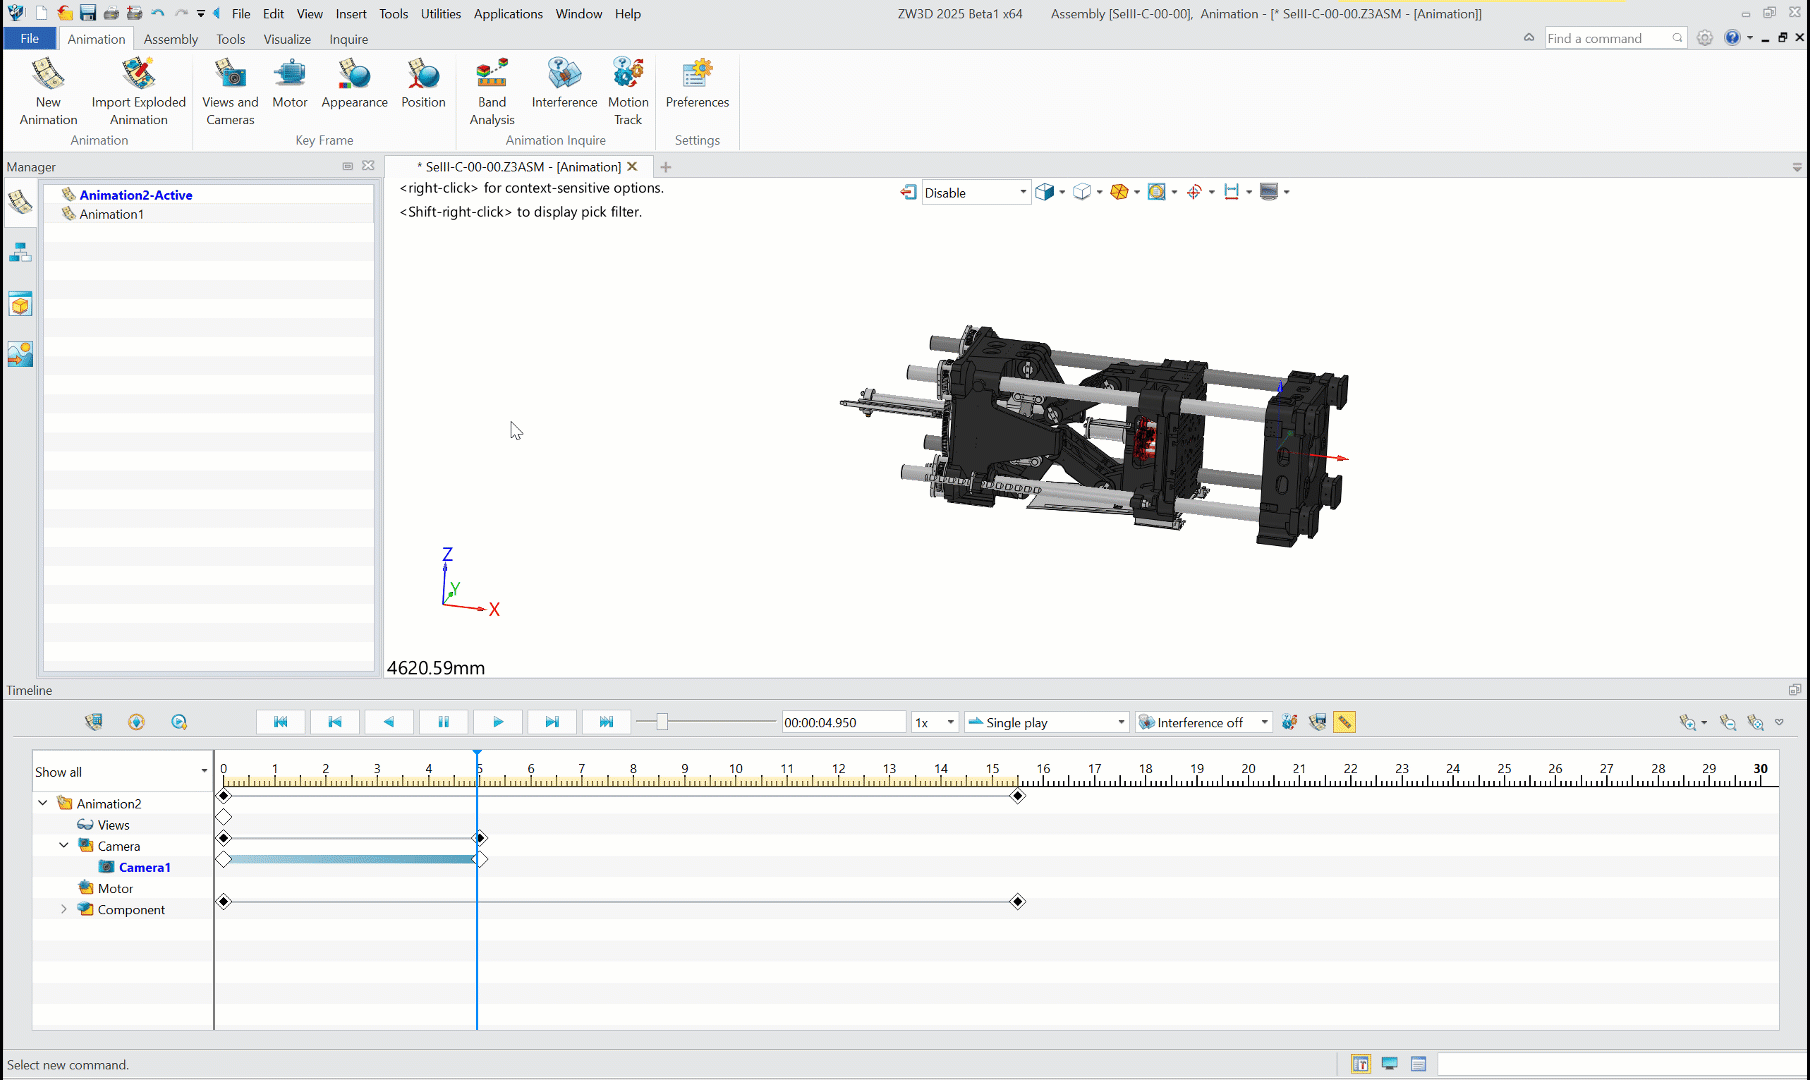Open the Disable dropdown in view toolbar
Viewport: 1810px width, 1080px height.
[x=1022, y=192]
